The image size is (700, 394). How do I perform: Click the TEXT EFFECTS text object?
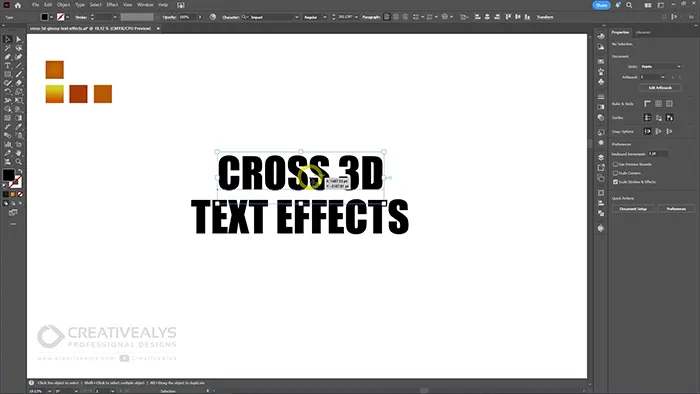(x=300, y=217)
